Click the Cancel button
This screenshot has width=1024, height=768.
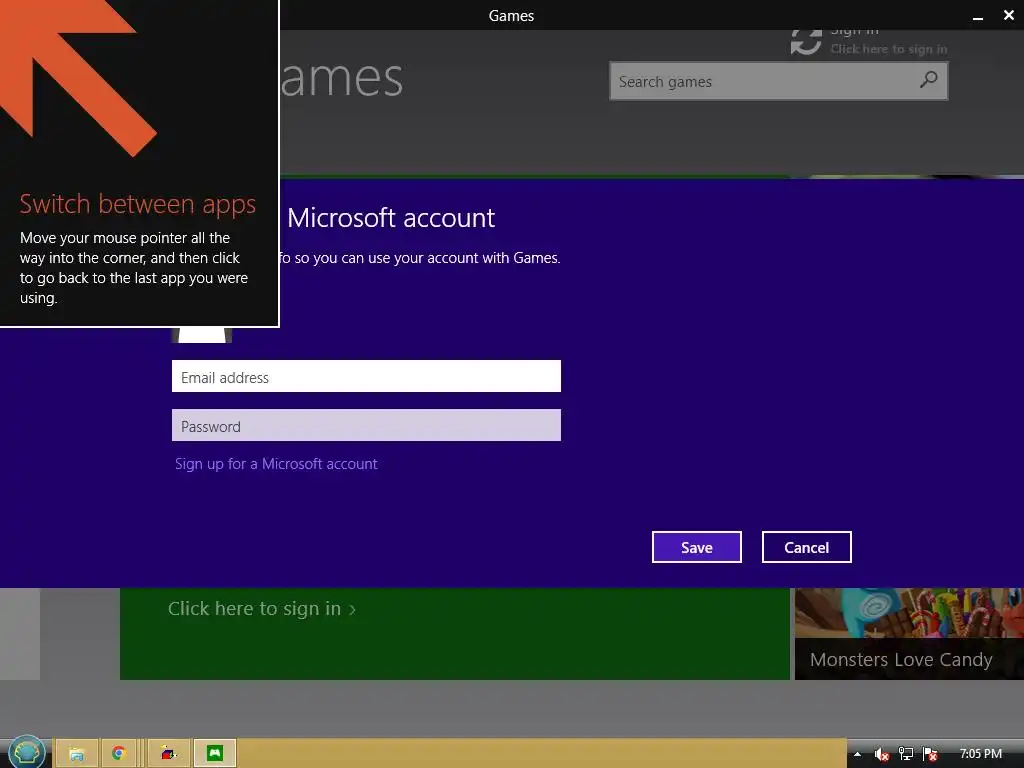click(x=807, y=547)
